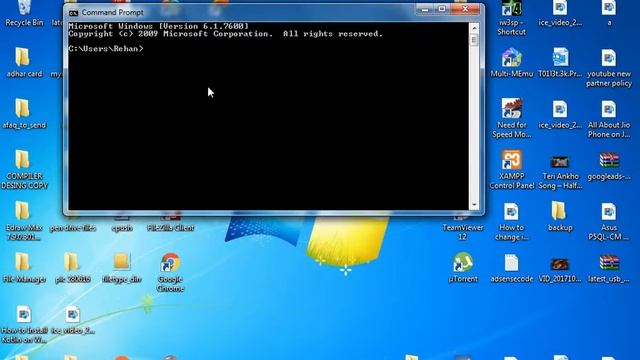This screenshot has height=360, width=640.
Task: Click the Command Prompt scrollbar up arrow
Action: coord(474,28)
